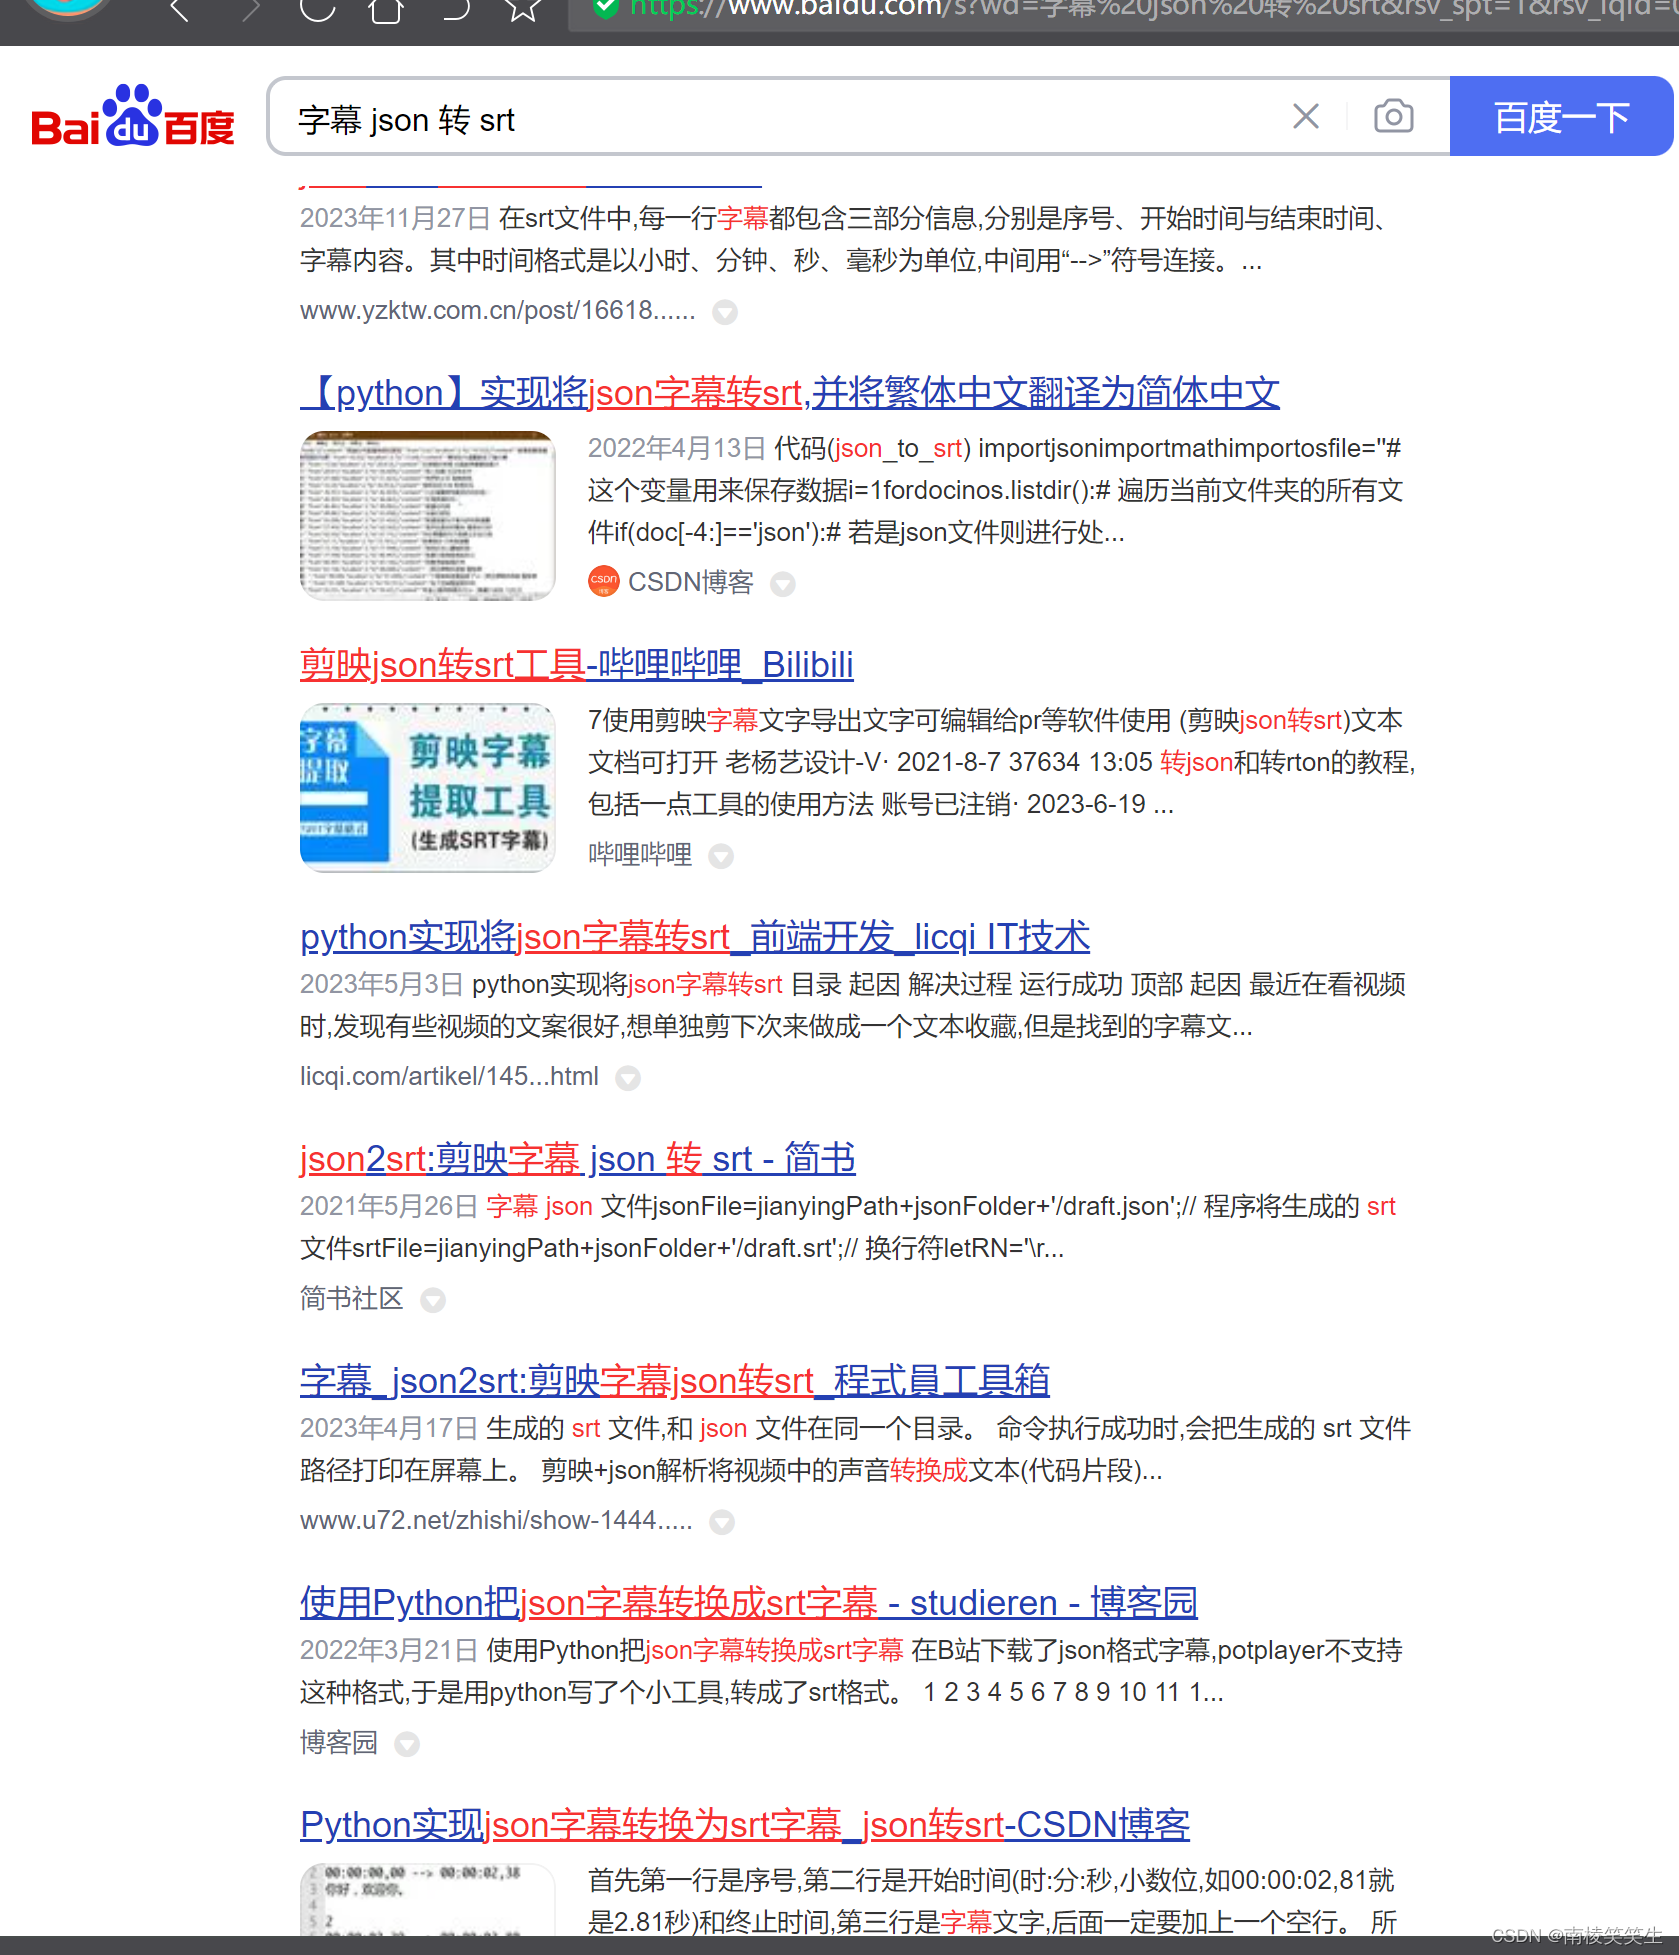
Task: Go forward with browser forward arrow
Action: pyautogui.click(x=250, y=11)
